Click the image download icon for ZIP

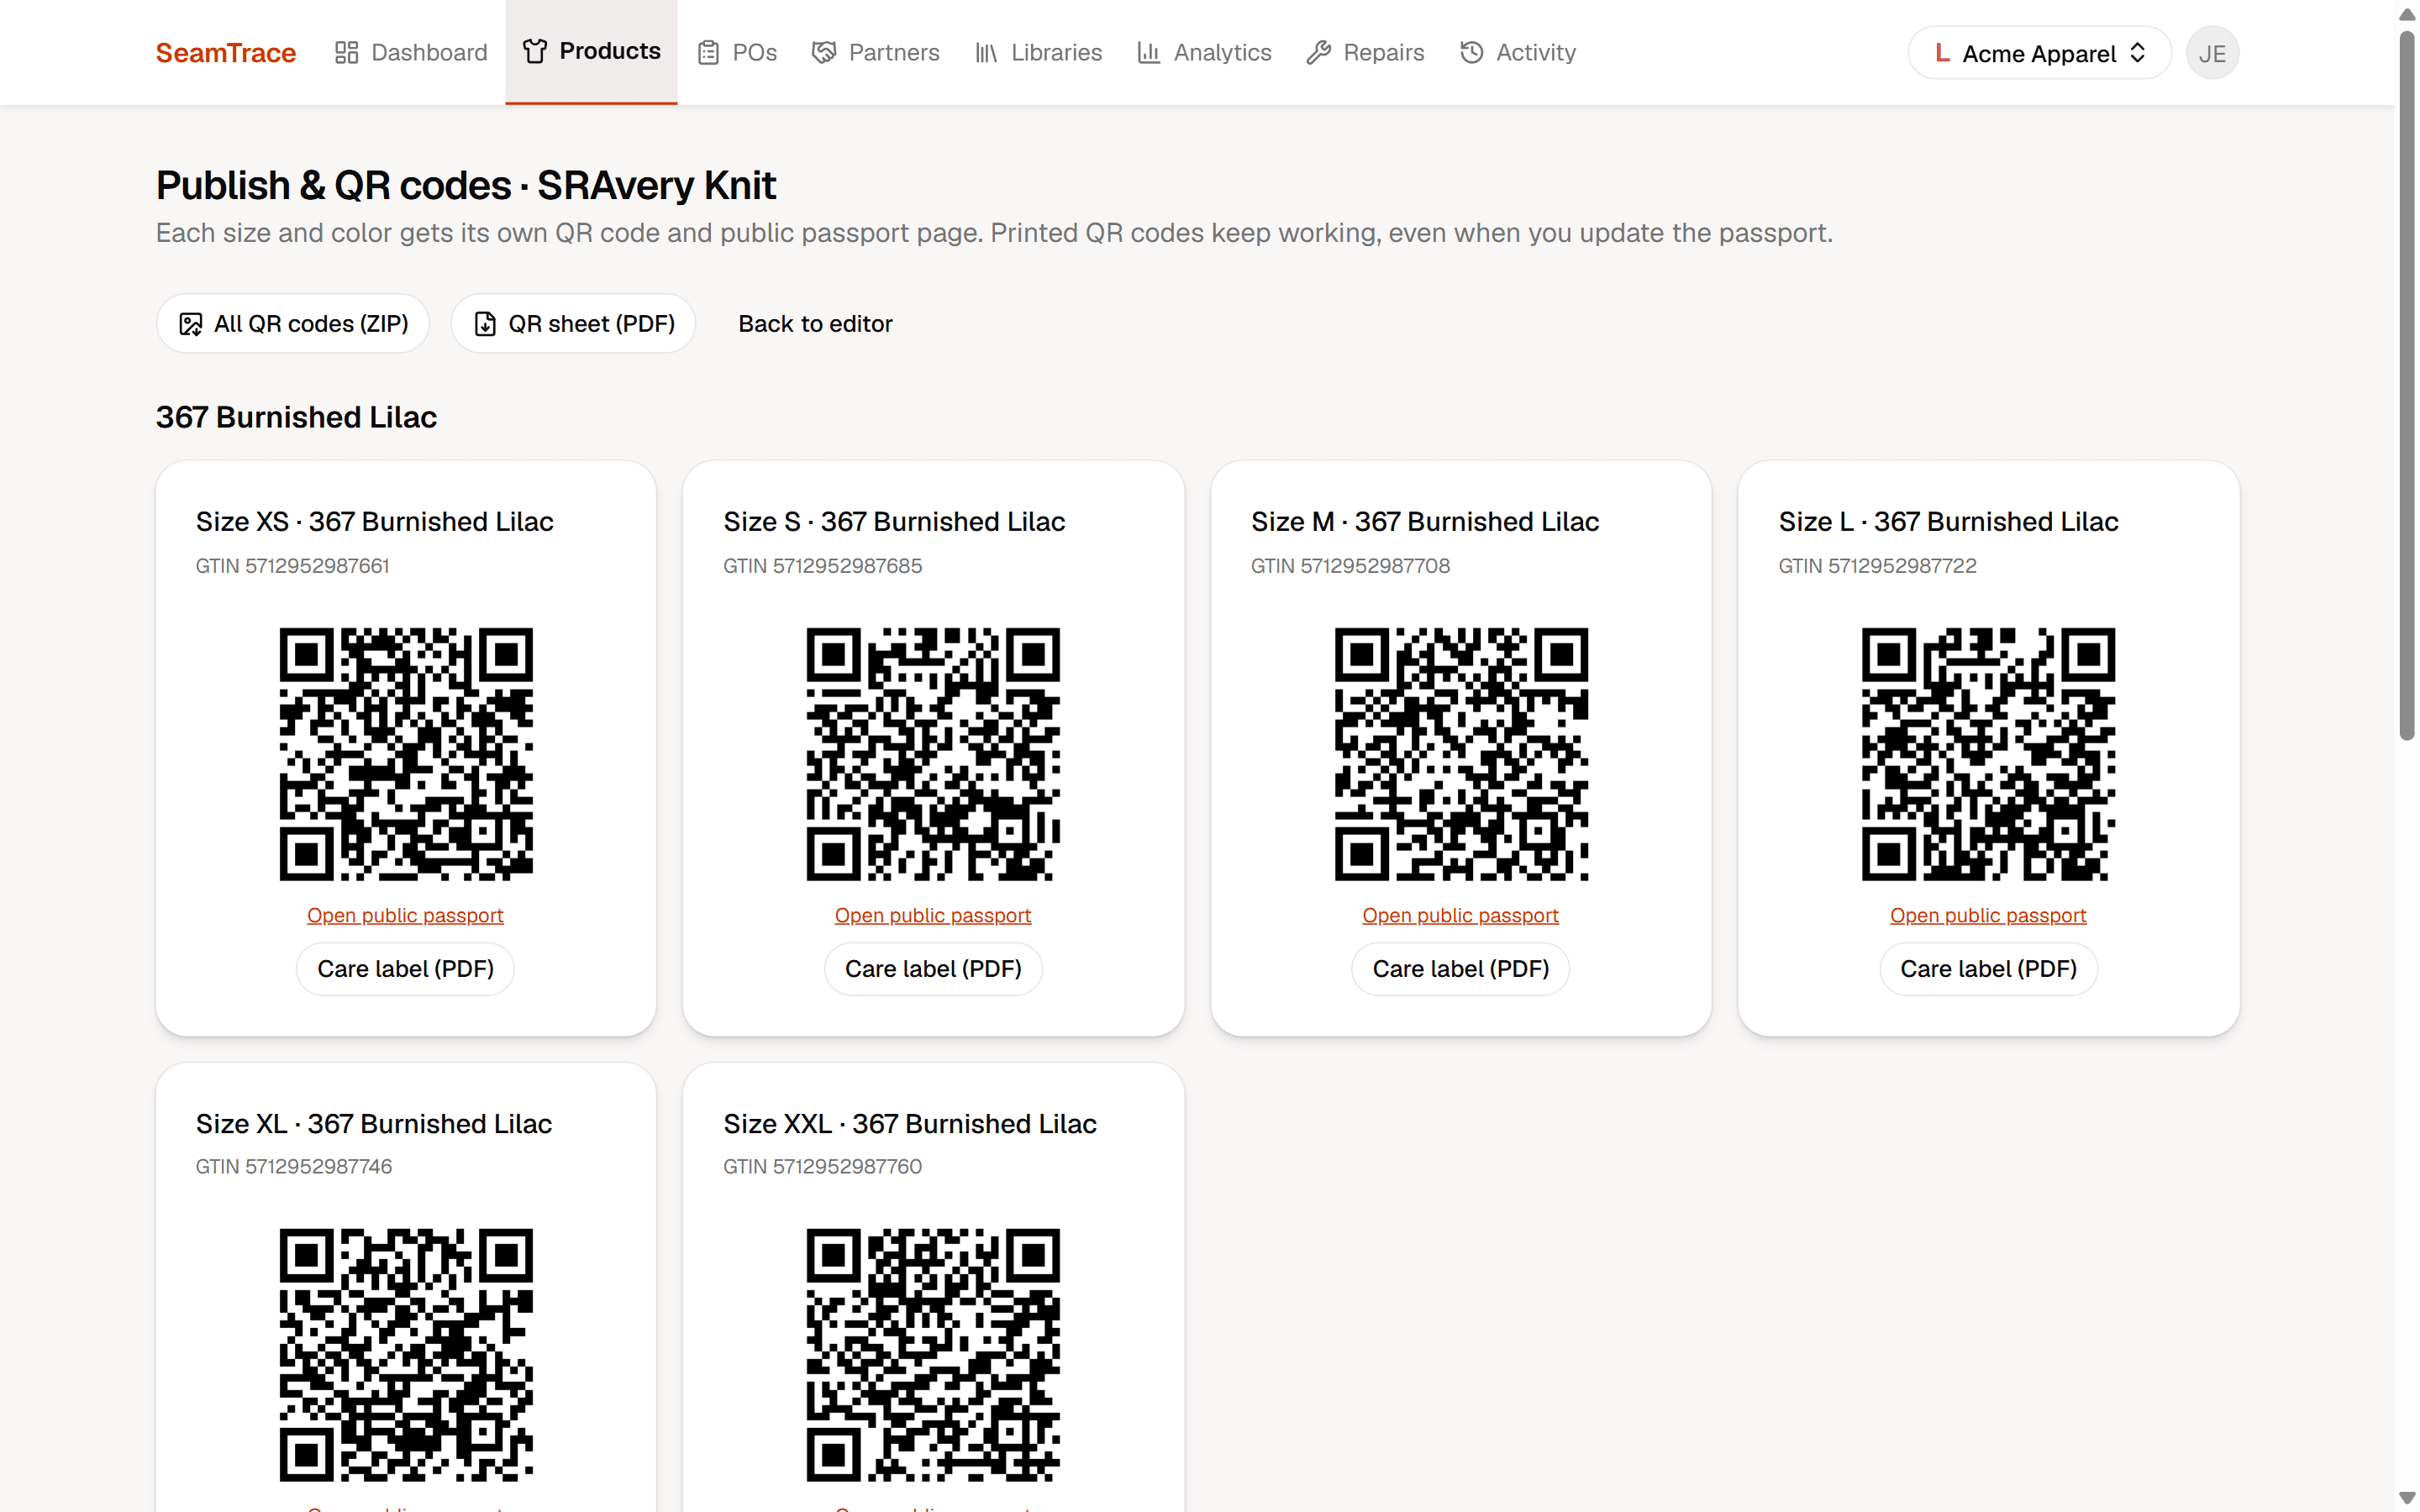click(190, 324)
